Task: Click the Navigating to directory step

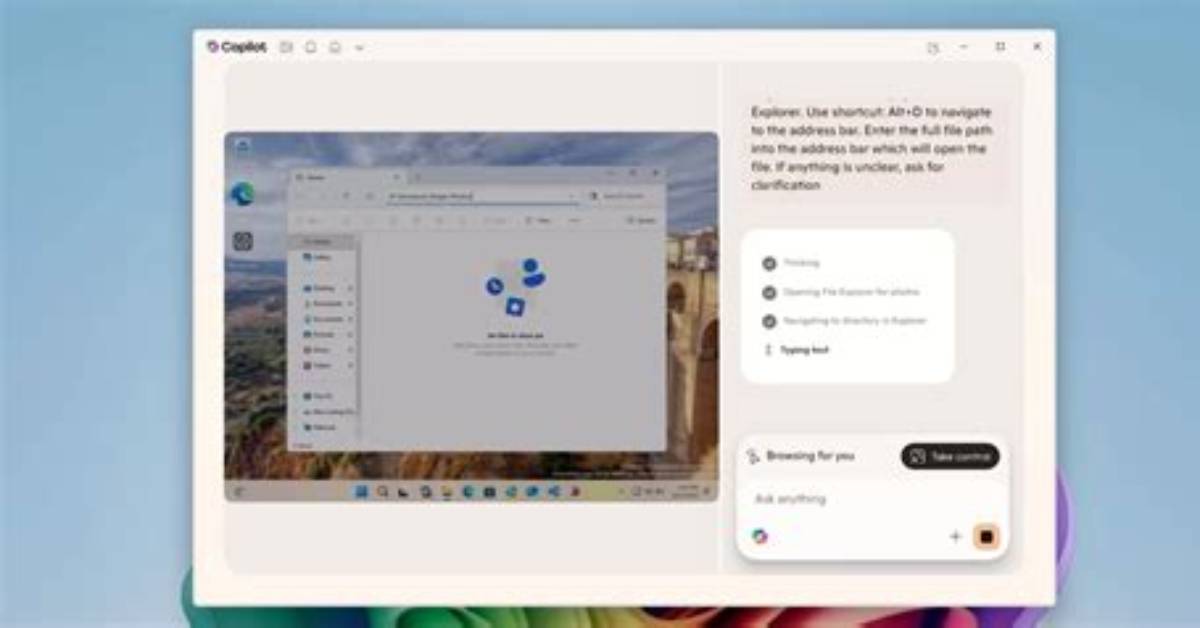Action: point(845,321)
